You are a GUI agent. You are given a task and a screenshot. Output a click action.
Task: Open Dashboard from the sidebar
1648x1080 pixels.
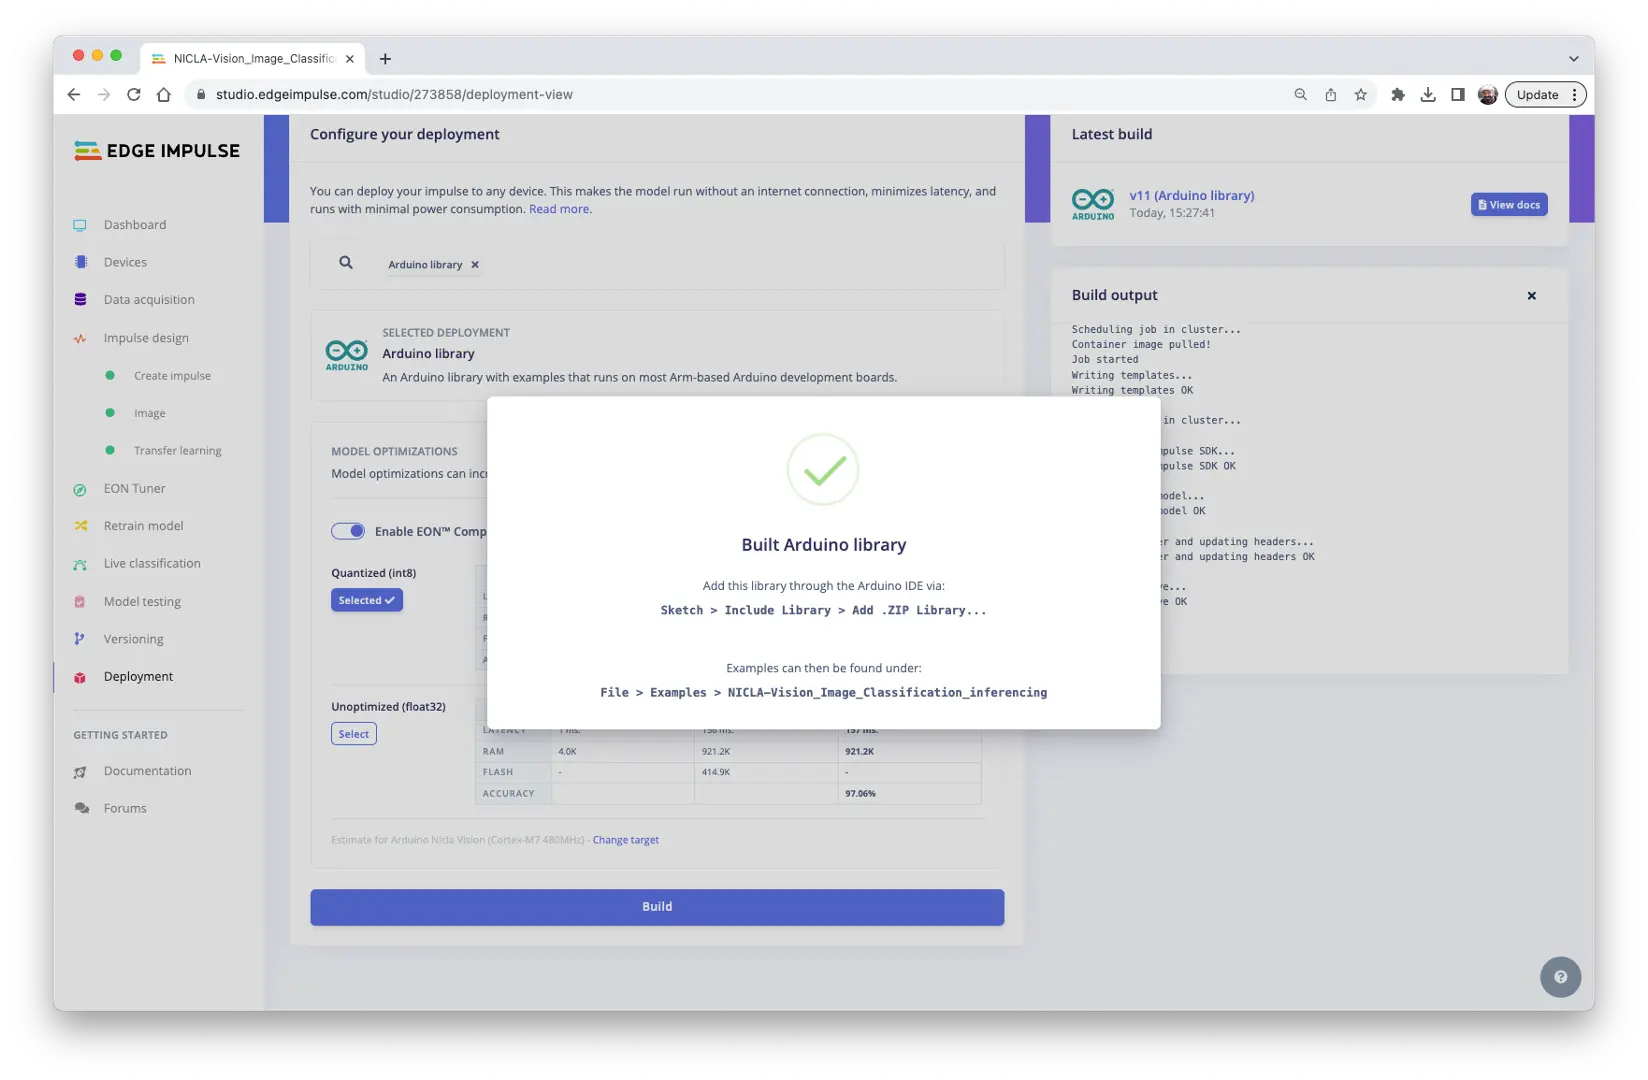tap(134, 225)
